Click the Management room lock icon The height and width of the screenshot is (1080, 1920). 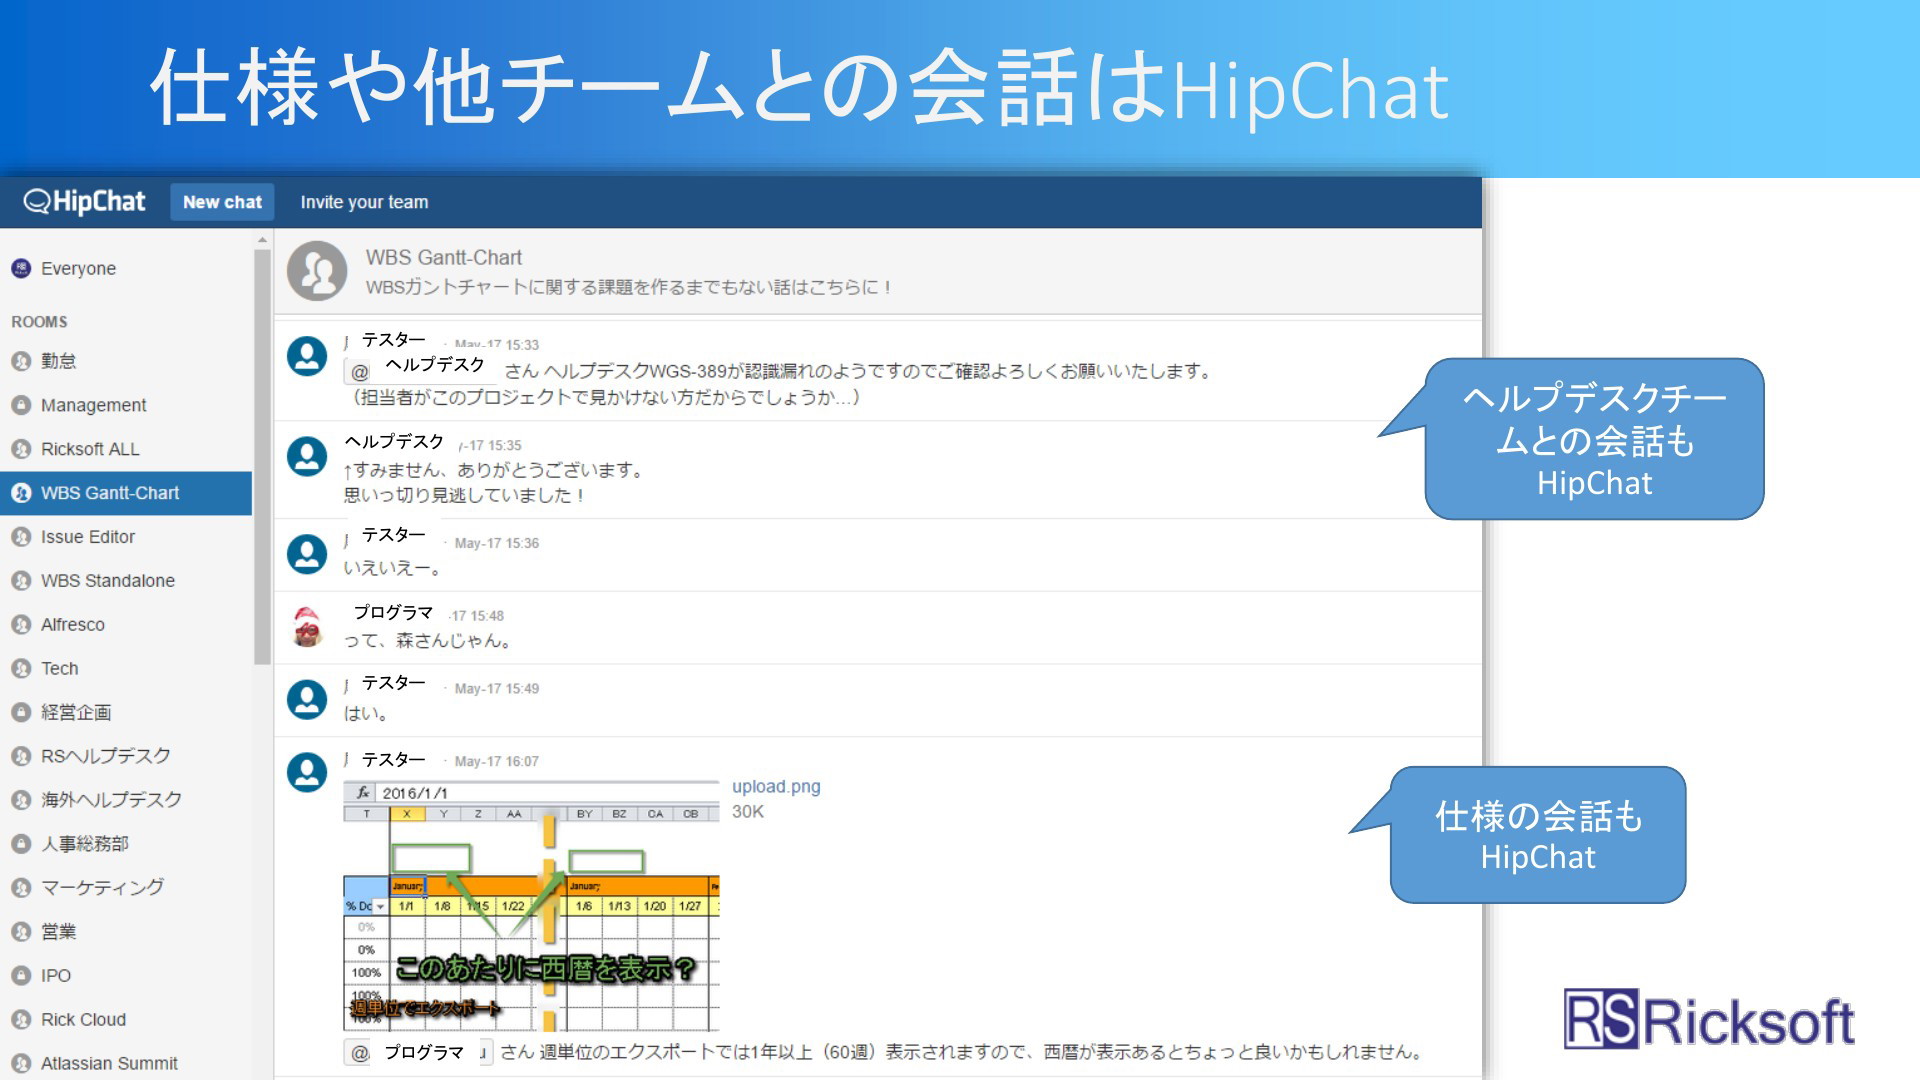(21, 405)
